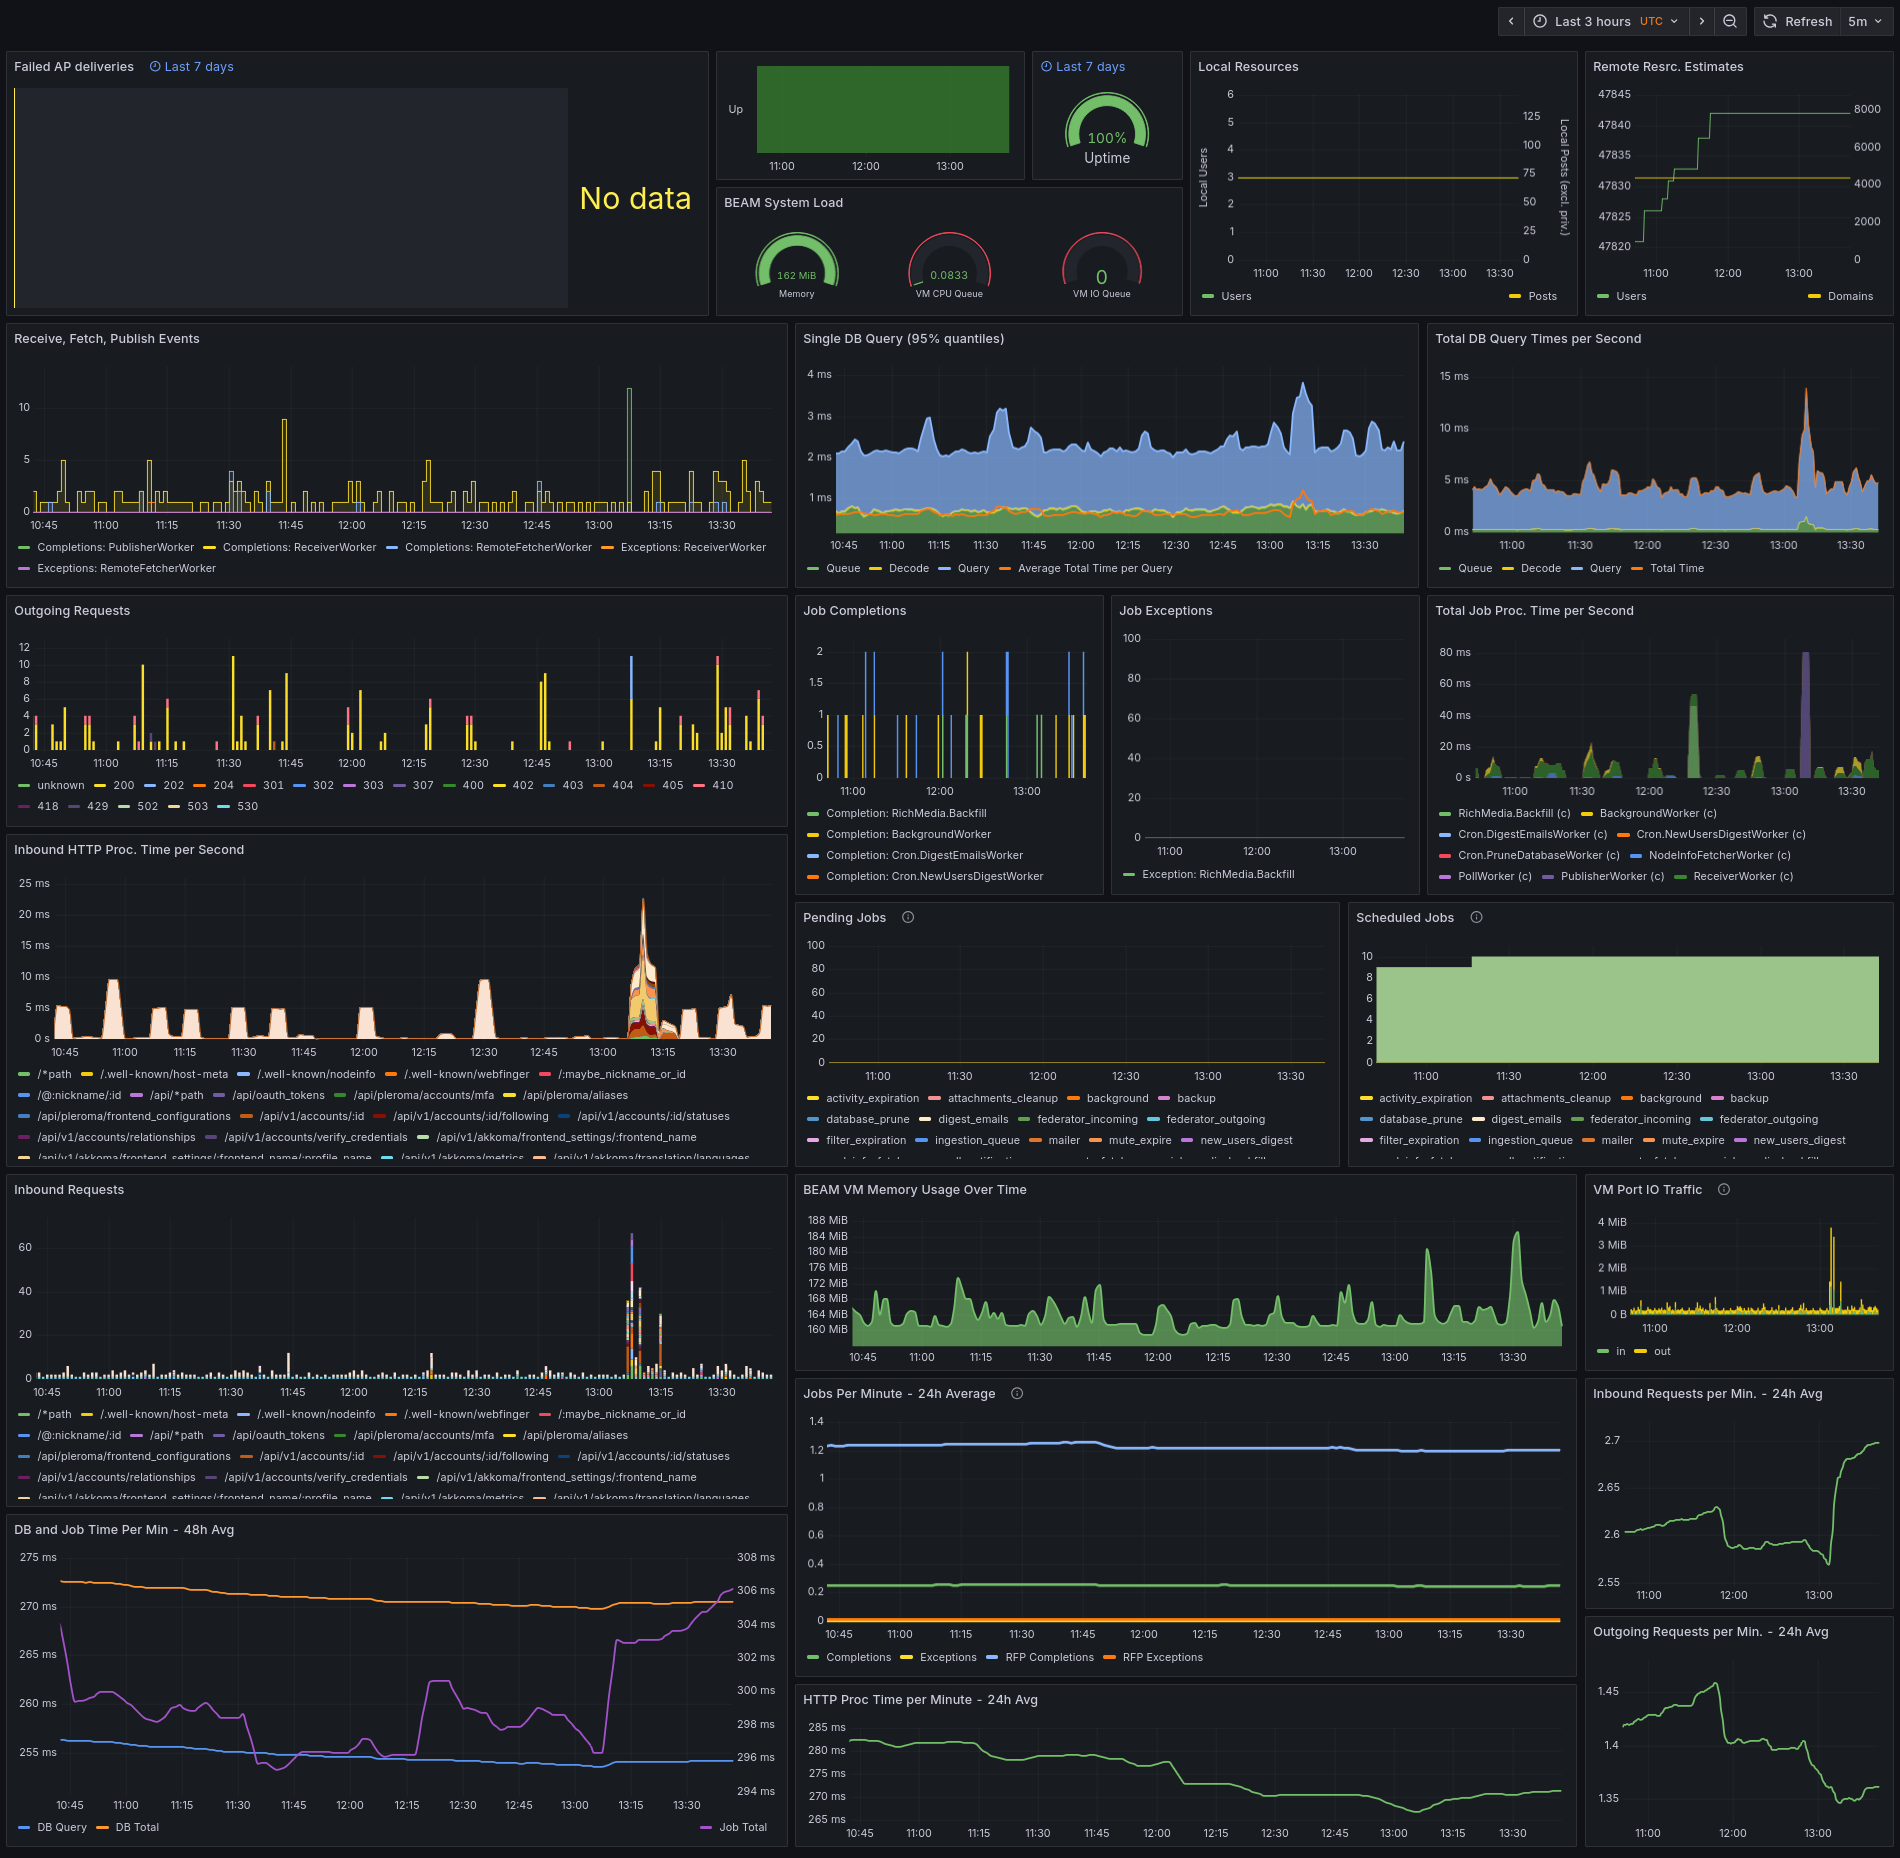
Task: Click the Jobs Per Minute info icon
Action: coord(1017,1393)
